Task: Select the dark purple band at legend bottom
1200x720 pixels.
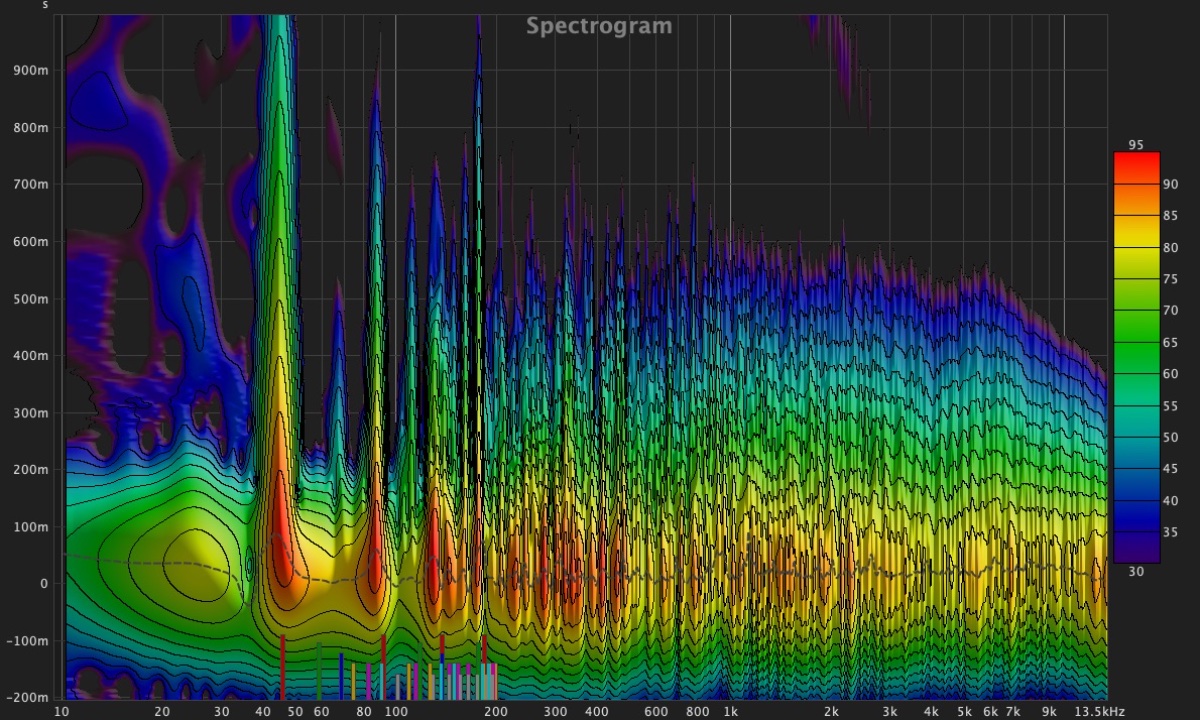Action: 1136,552
